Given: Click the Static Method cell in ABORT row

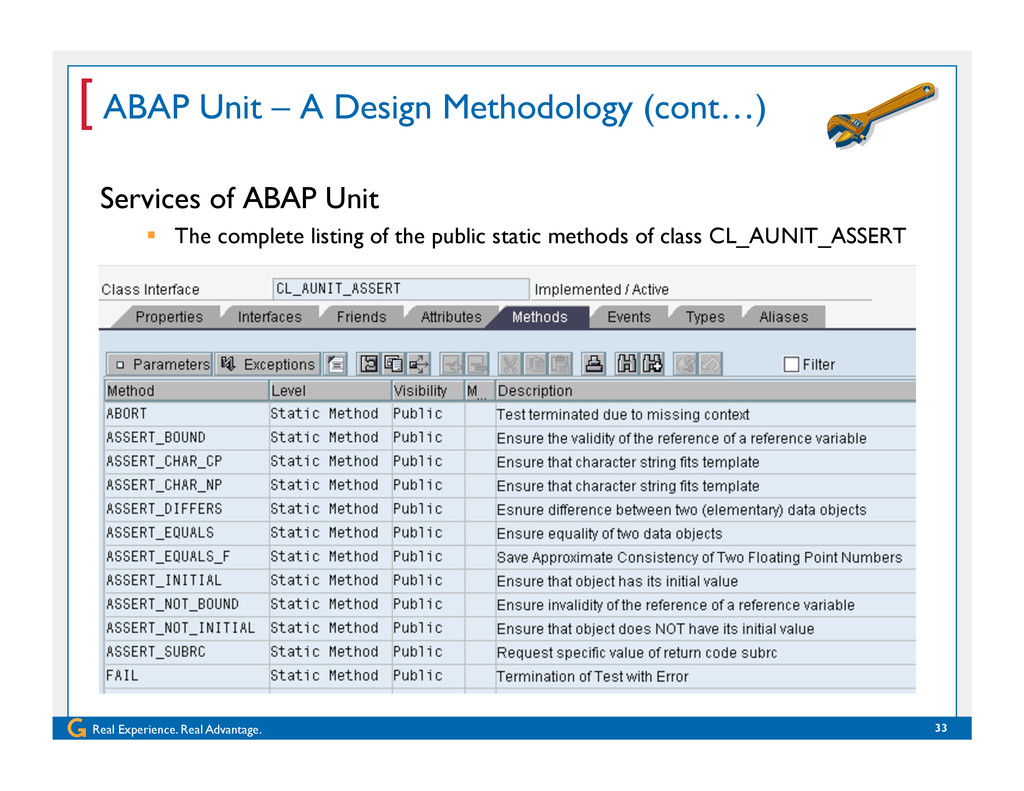Looking at the screenshot, I should tap(330, 414).
